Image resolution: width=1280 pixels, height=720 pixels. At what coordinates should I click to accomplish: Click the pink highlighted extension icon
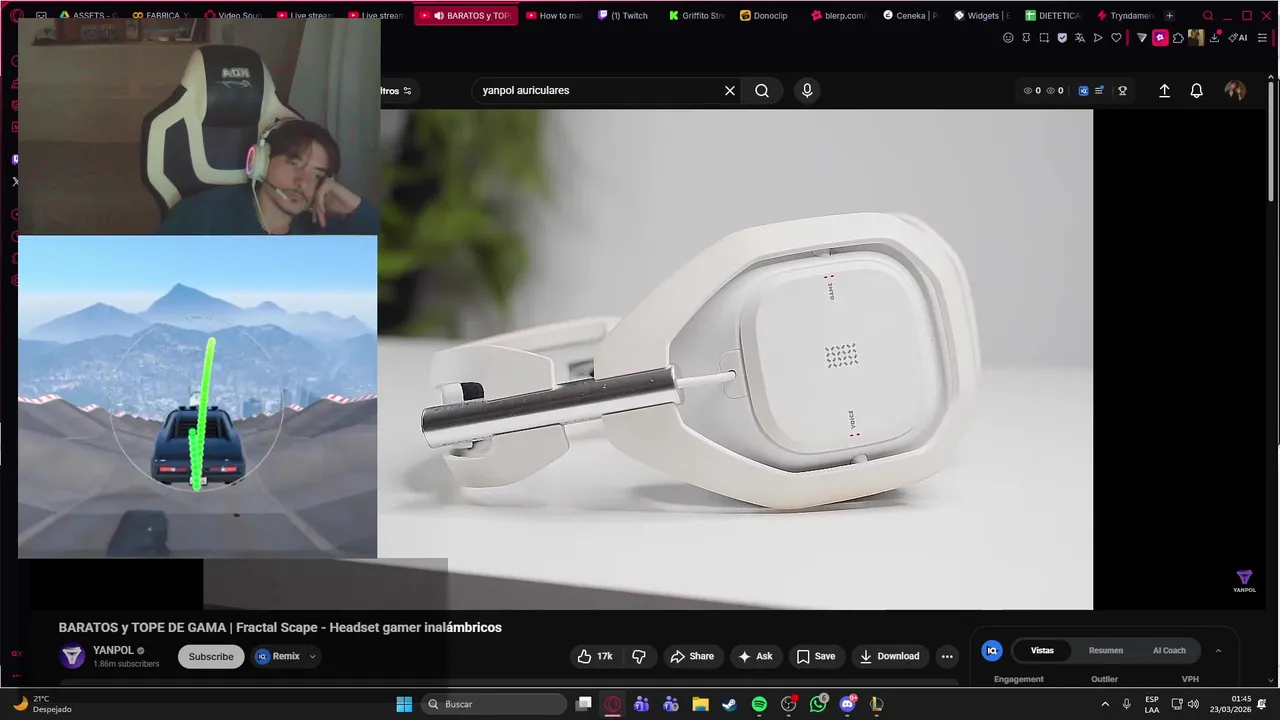(x=1160, y=38)
